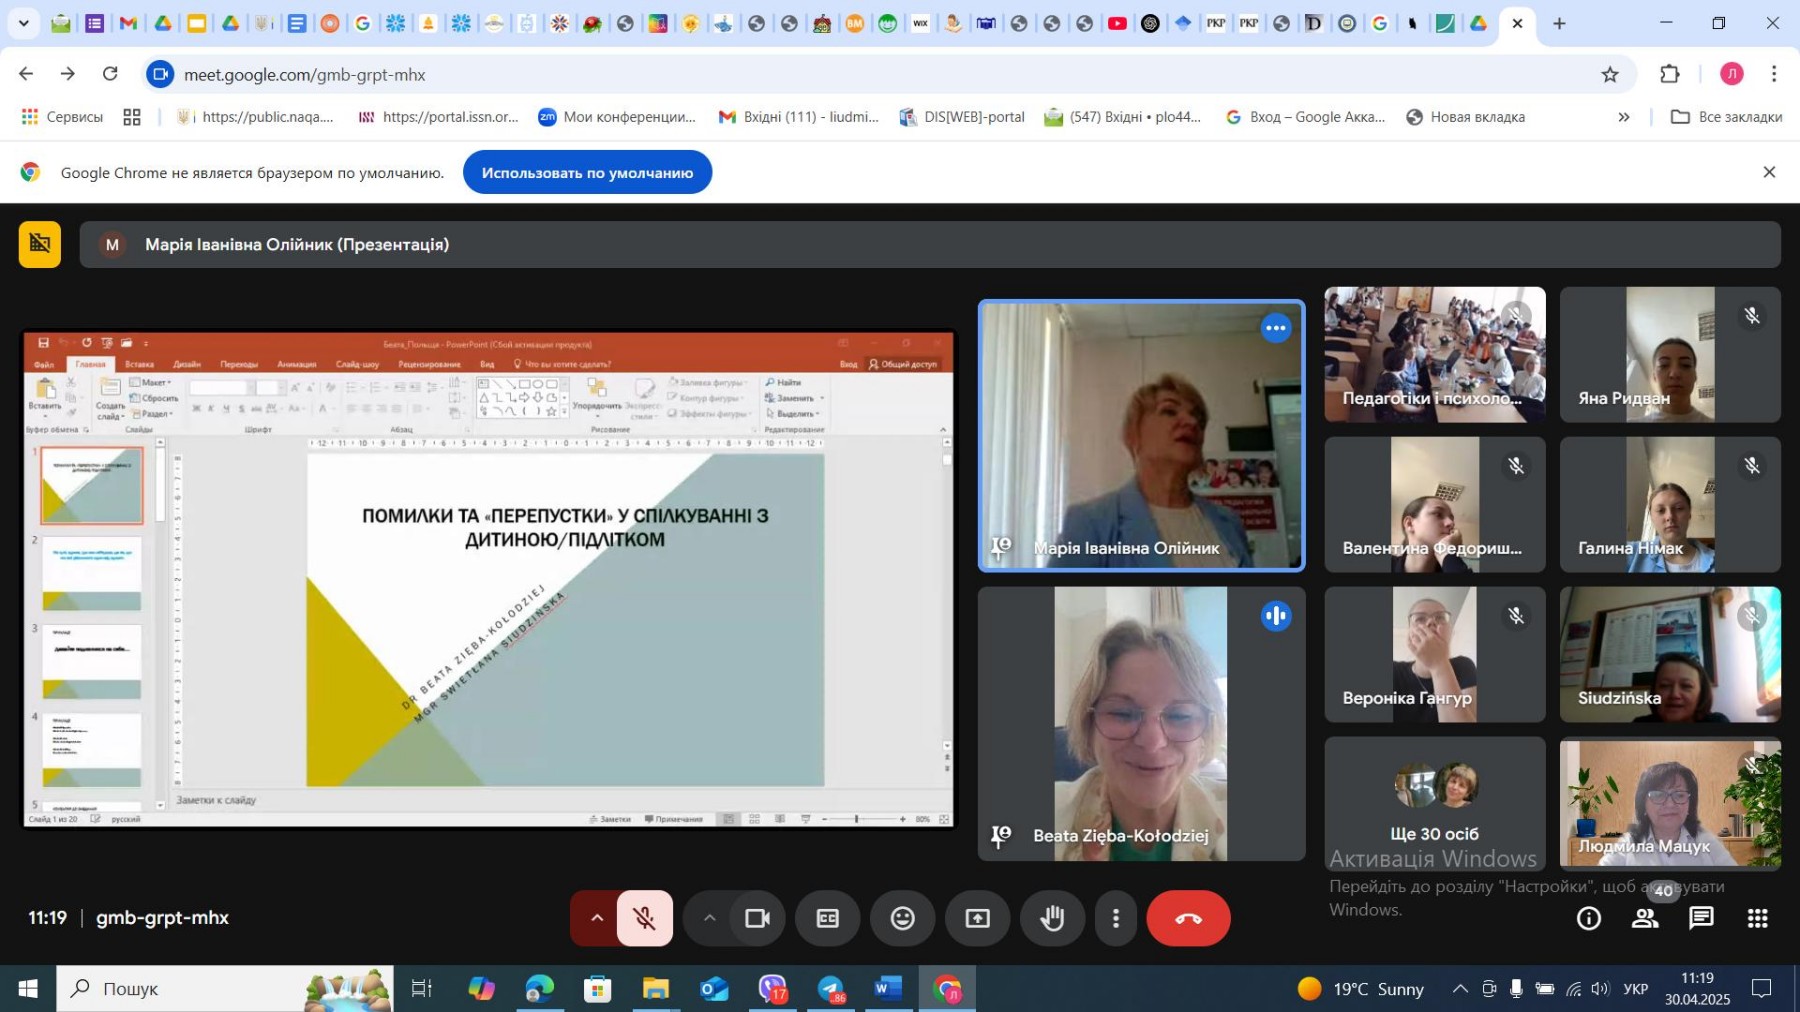The image size is (1800, 1012).
Task: Open the Що 30 осіб participants tile
Action: point(1434,803)
